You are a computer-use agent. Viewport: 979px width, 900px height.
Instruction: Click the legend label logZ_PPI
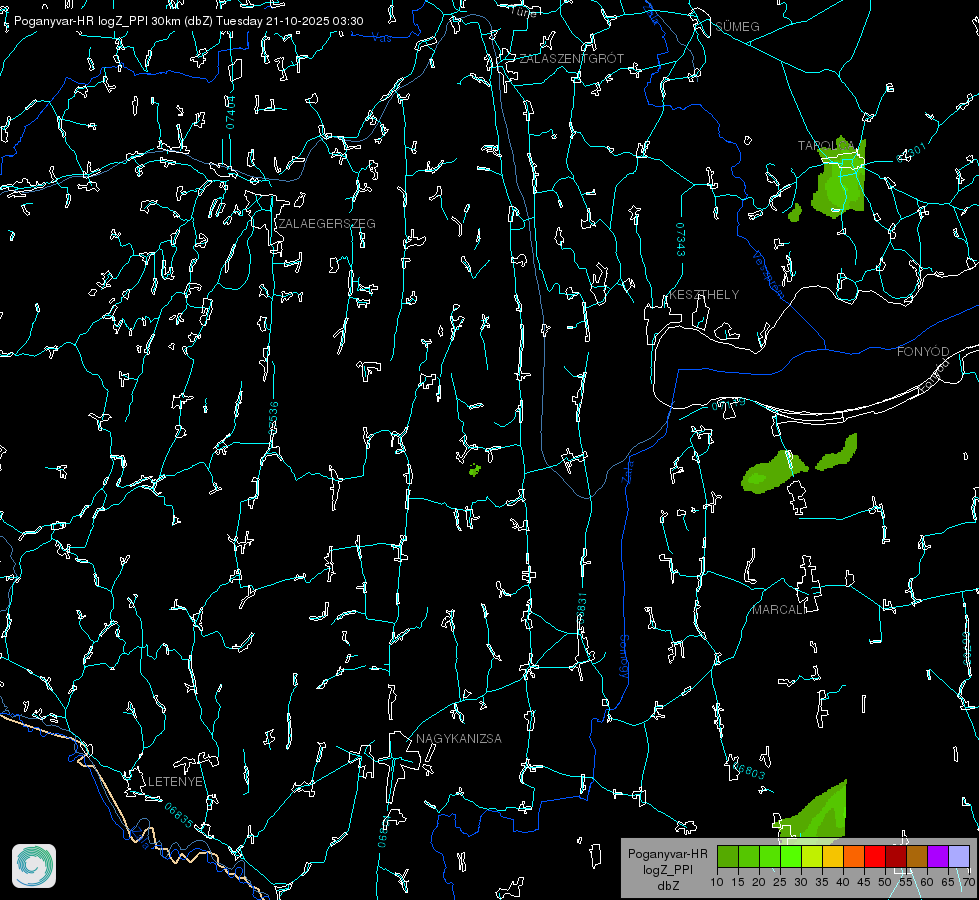click(x=667, y=869)
